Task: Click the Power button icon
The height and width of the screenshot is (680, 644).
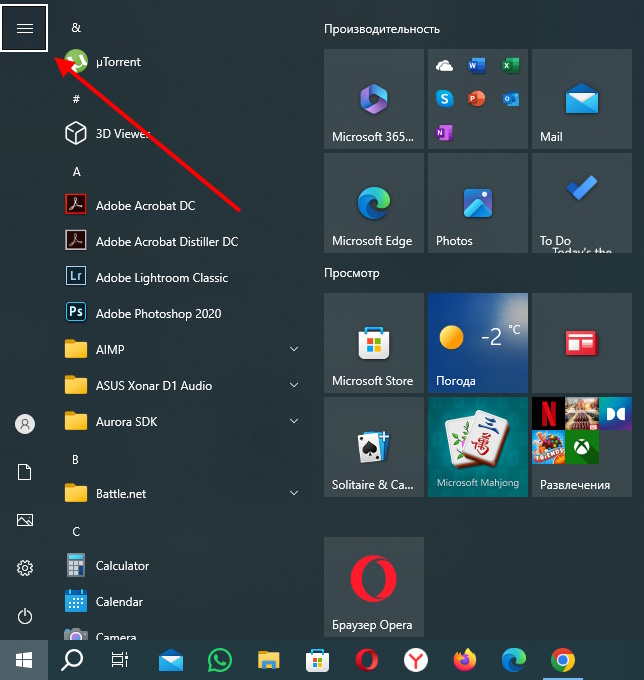Action: pyautogui.click(x=25, y=616)
